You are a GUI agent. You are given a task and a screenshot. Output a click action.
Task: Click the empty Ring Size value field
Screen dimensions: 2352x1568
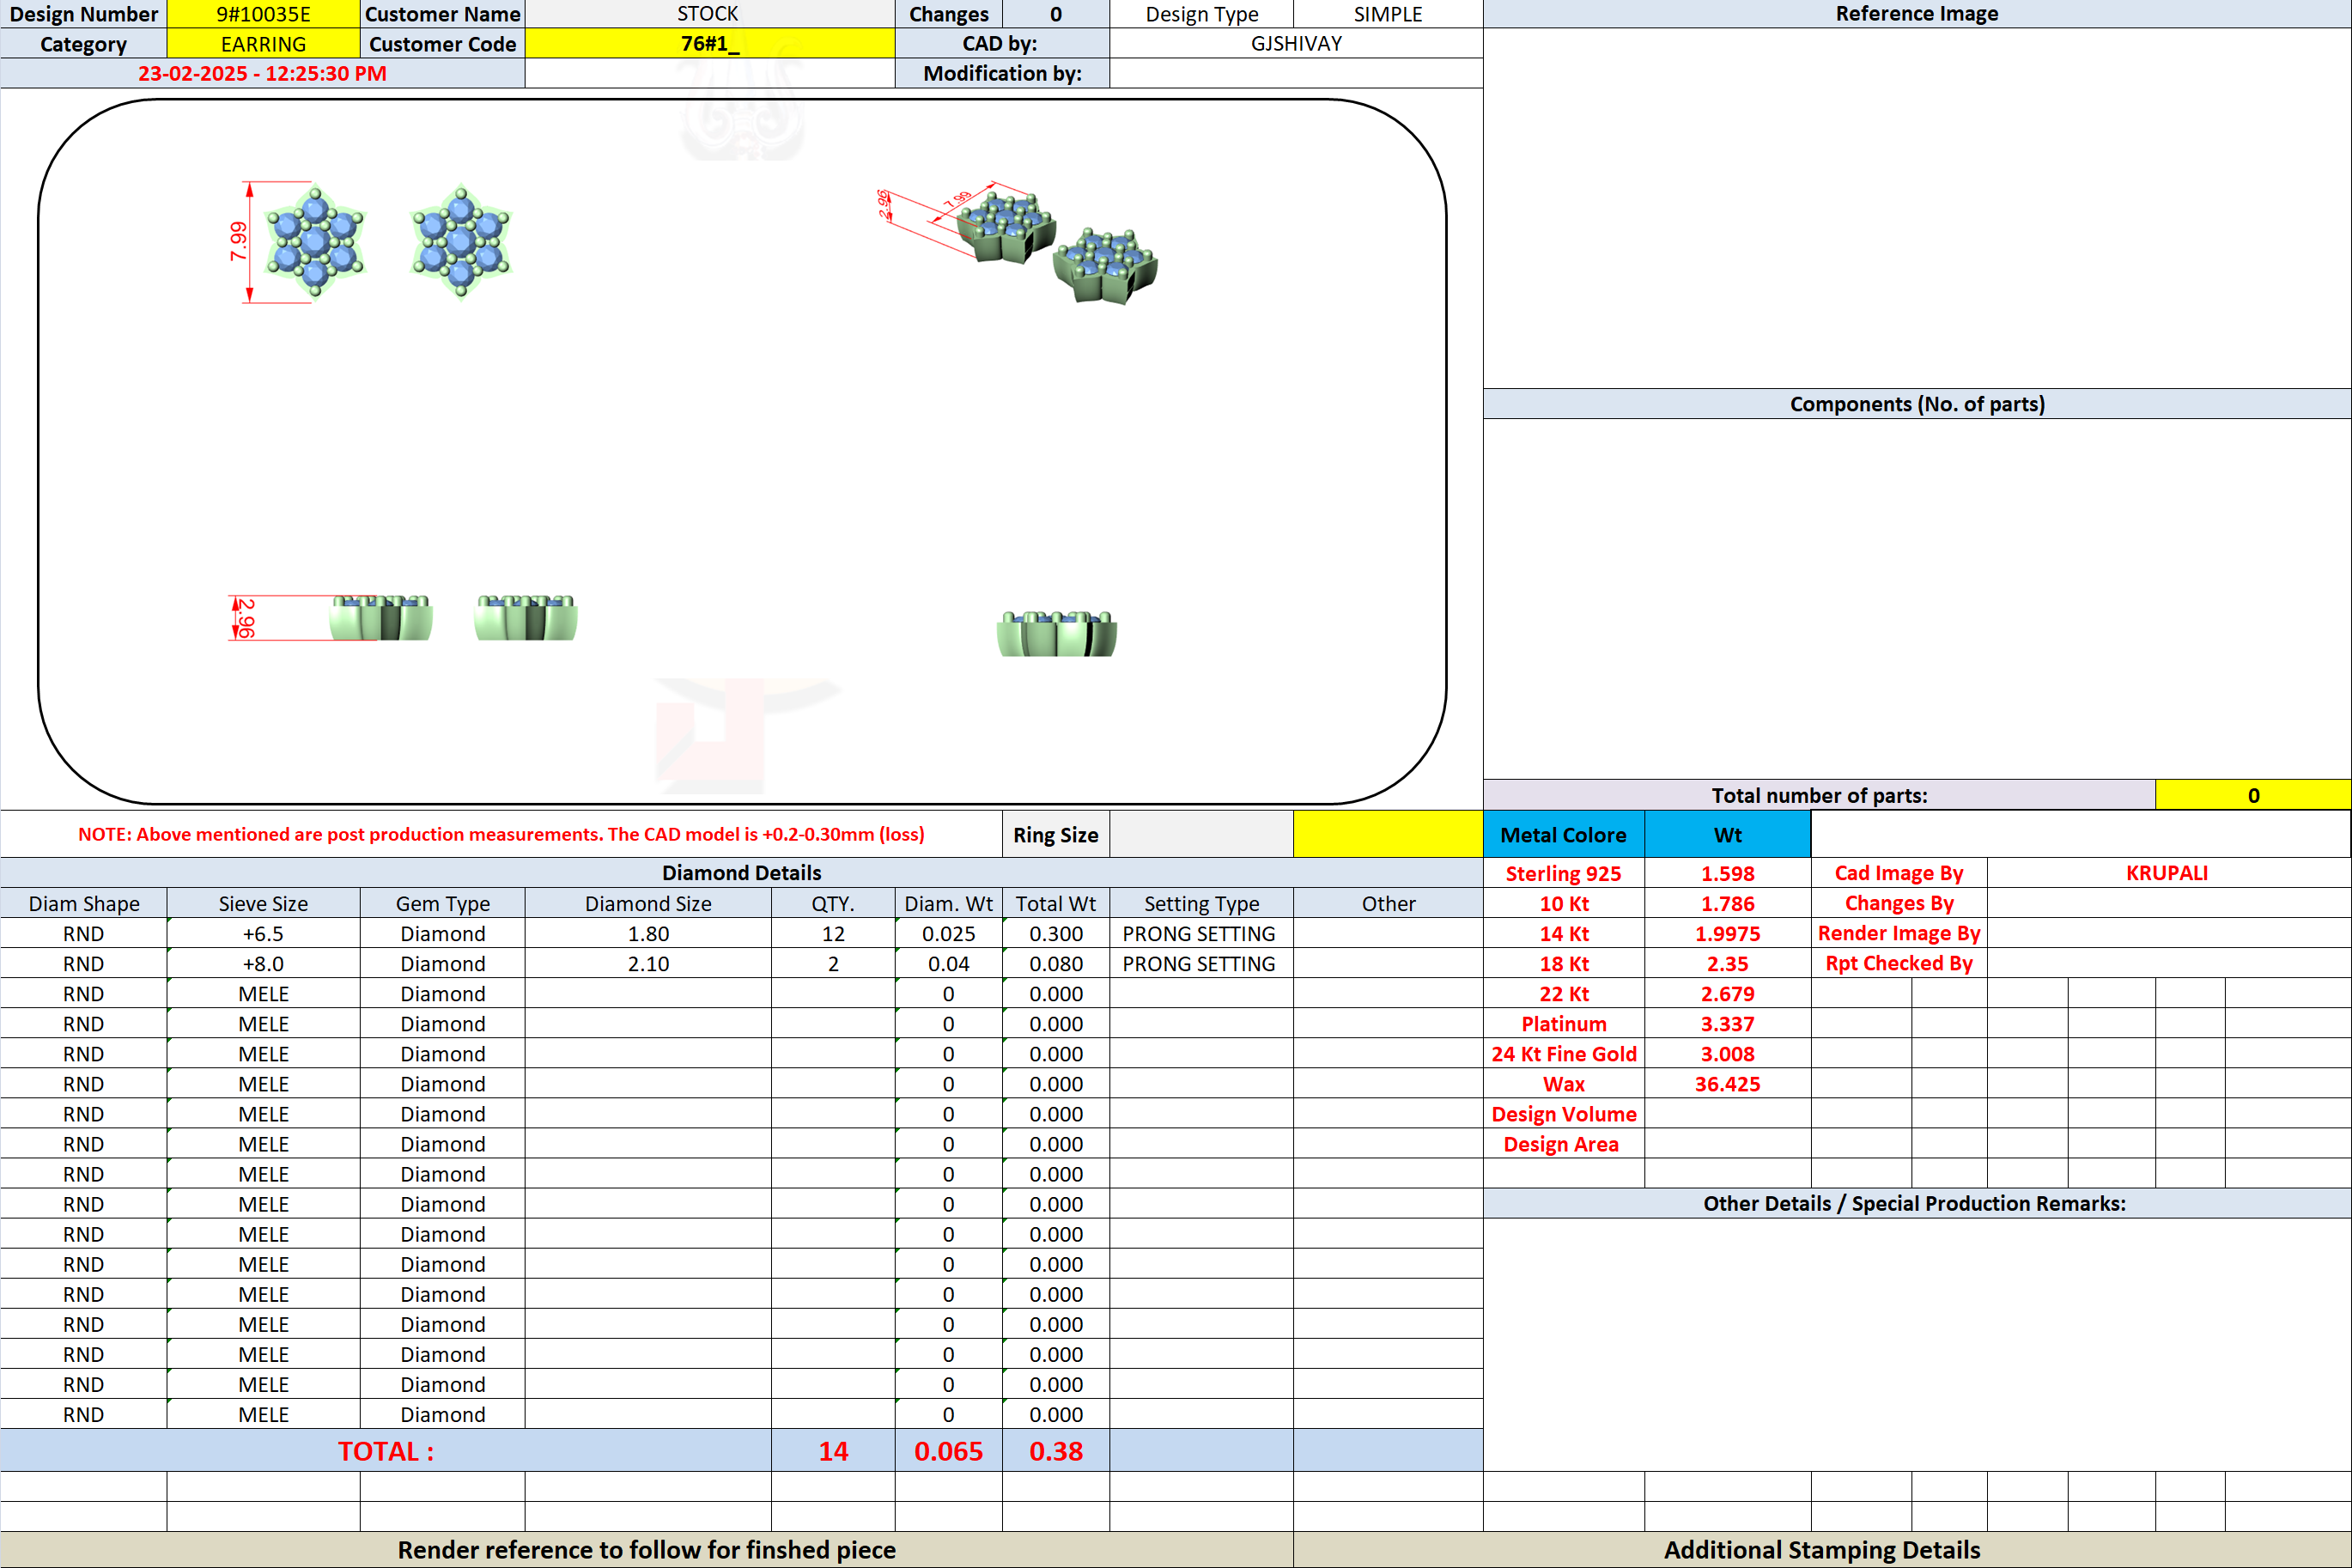(x=1201, y=834)
